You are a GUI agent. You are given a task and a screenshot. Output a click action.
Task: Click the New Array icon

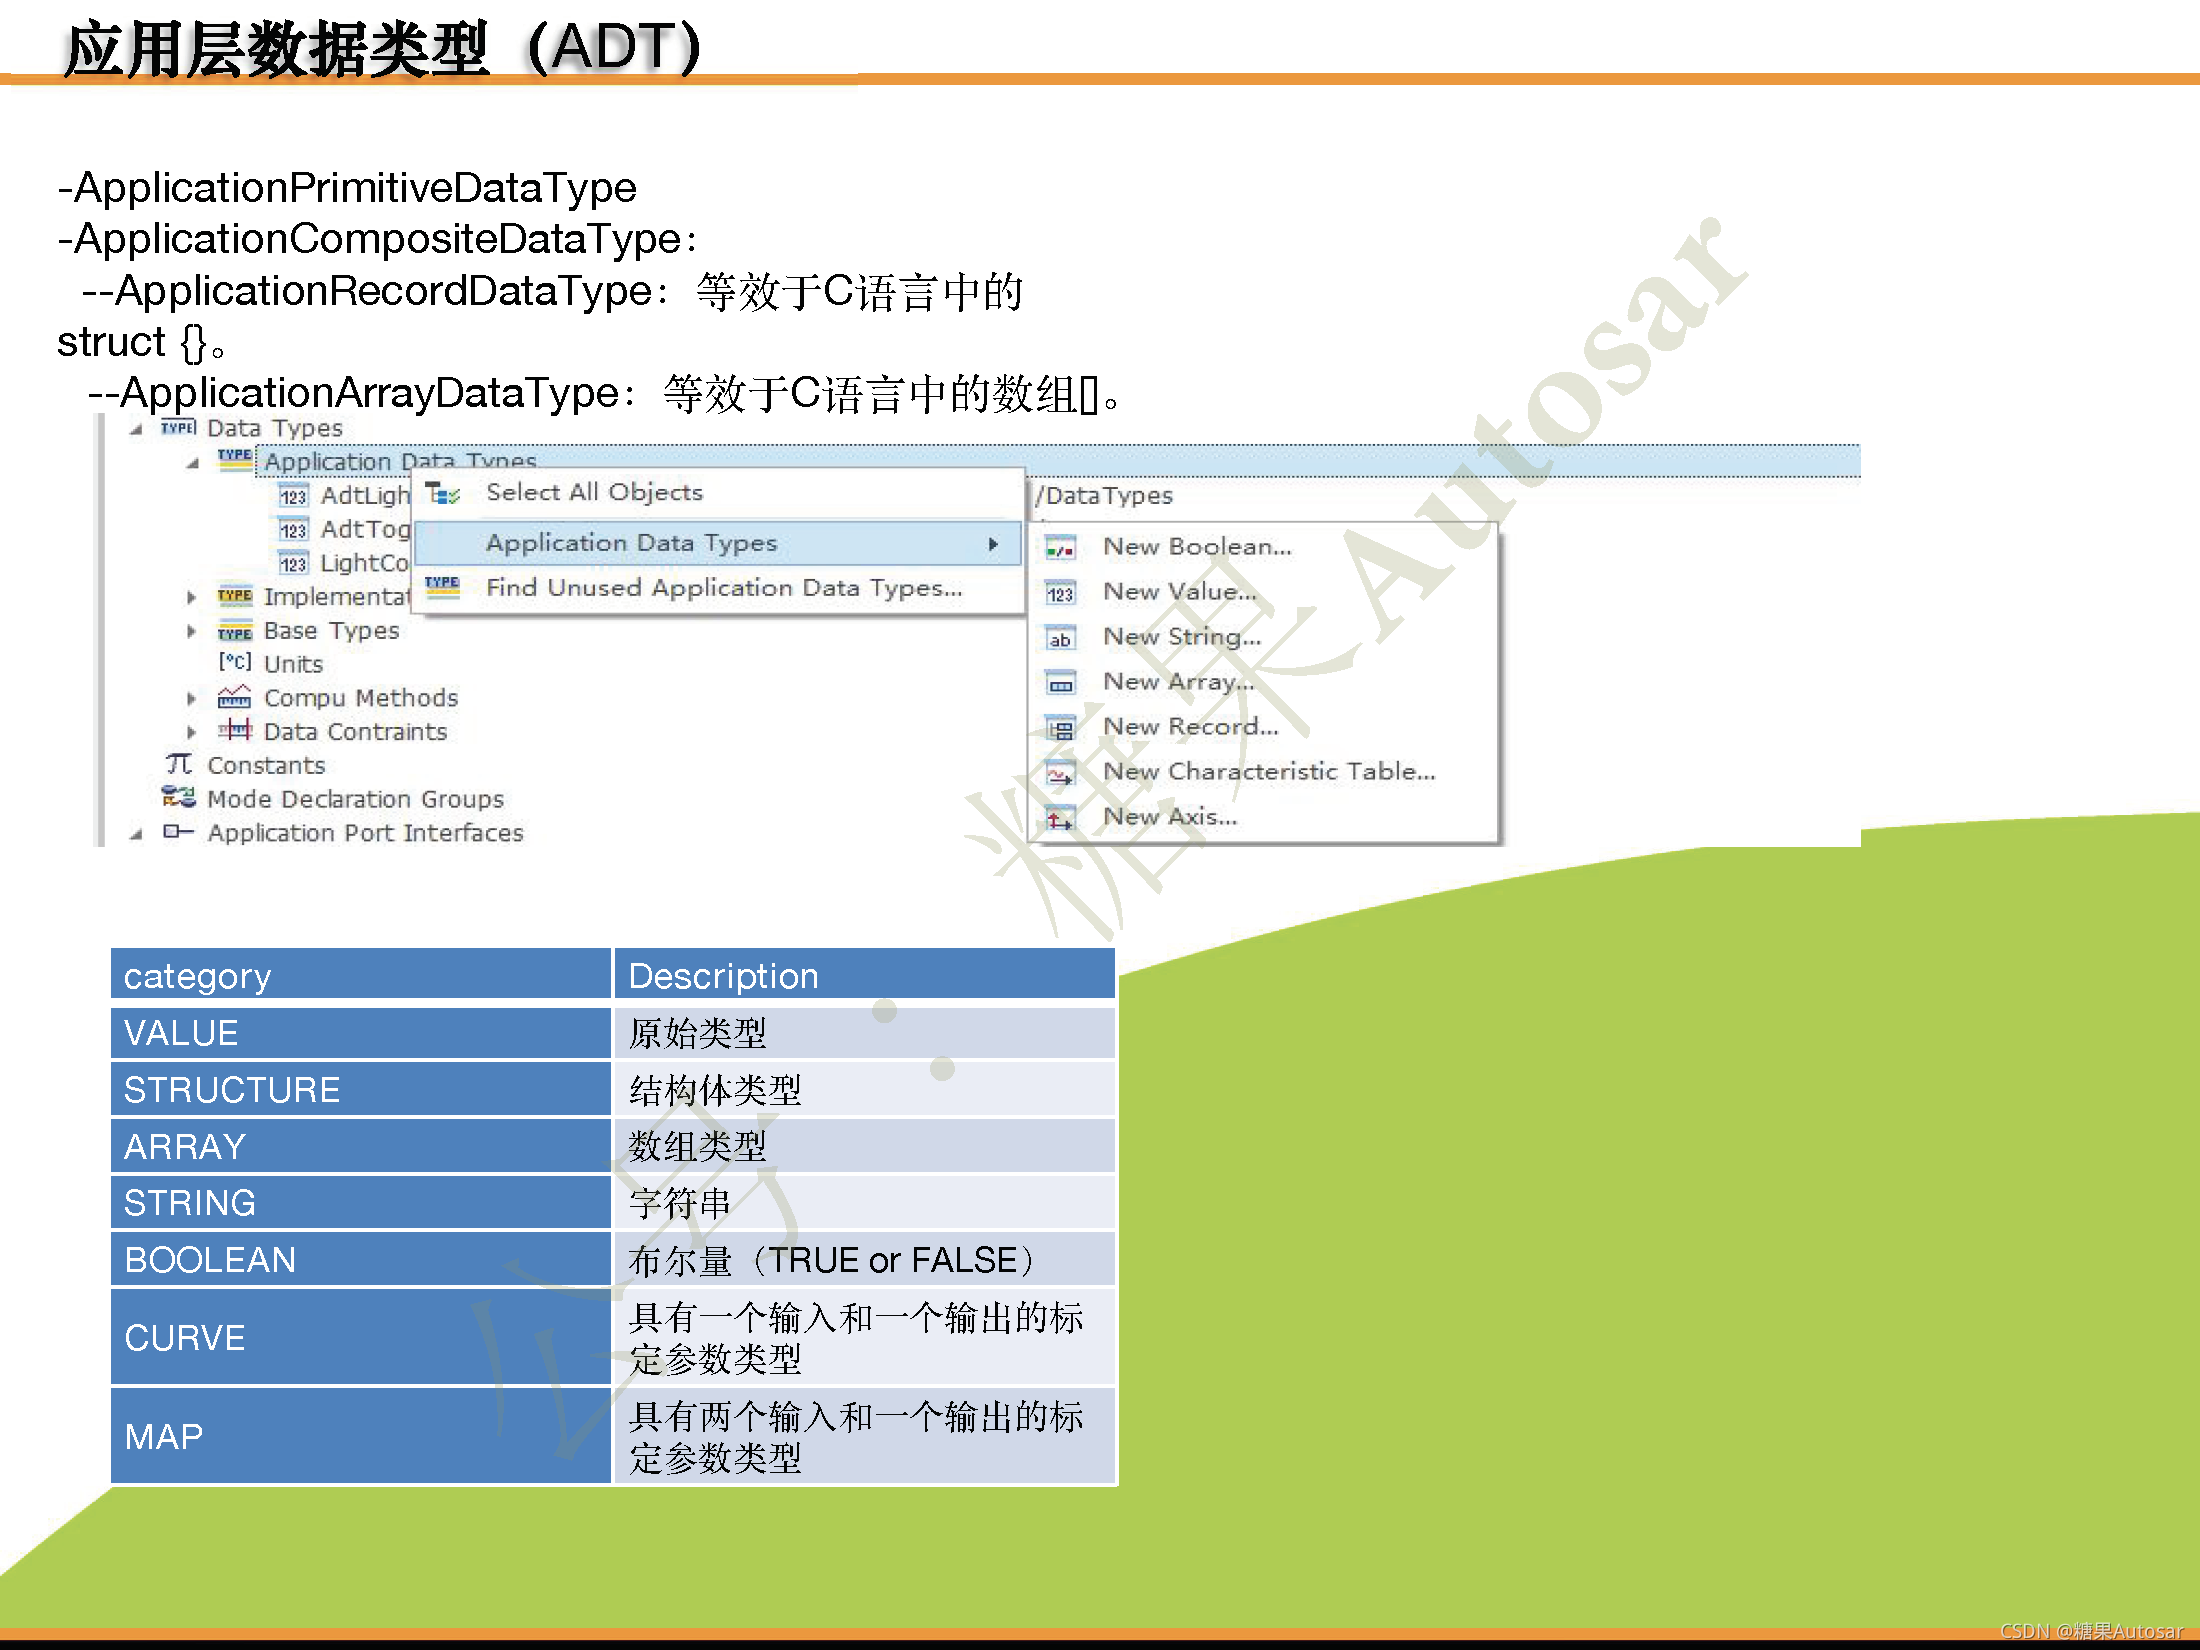1060,683
